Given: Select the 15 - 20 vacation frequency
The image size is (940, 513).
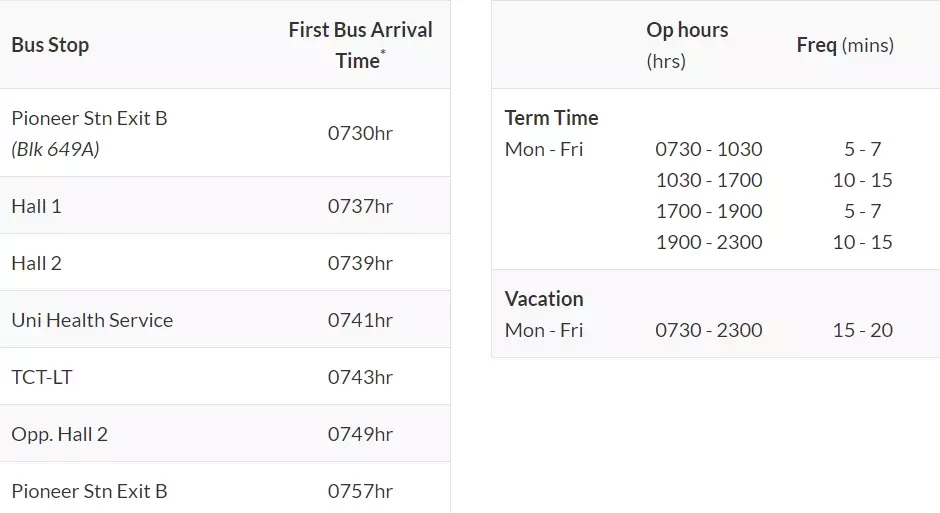Looking at the screenshot, I should tap(863, 330).
